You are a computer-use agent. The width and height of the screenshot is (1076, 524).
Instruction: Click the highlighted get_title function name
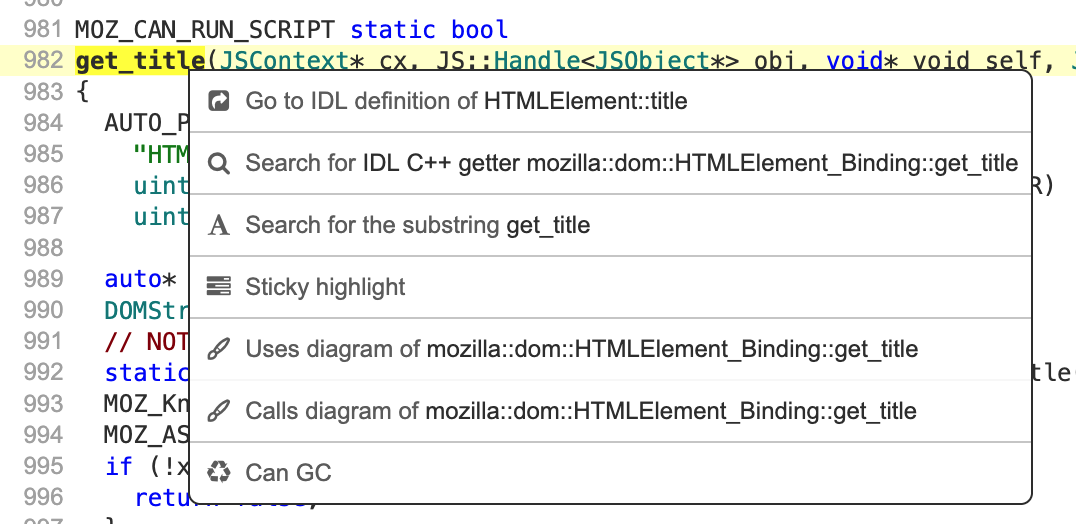pyautogui.click(x=139, y=61)
